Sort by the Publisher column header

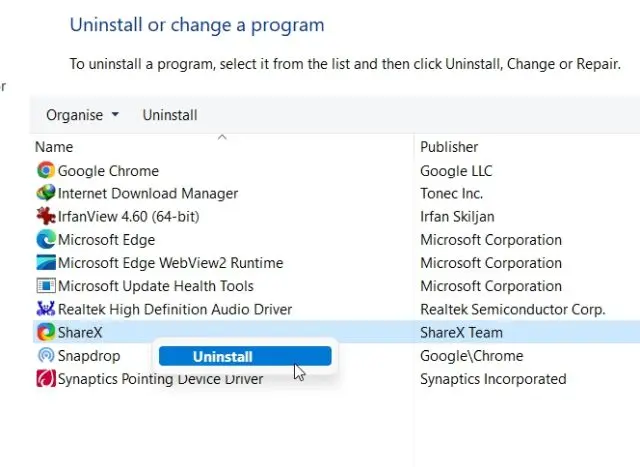tap(449, 147)
